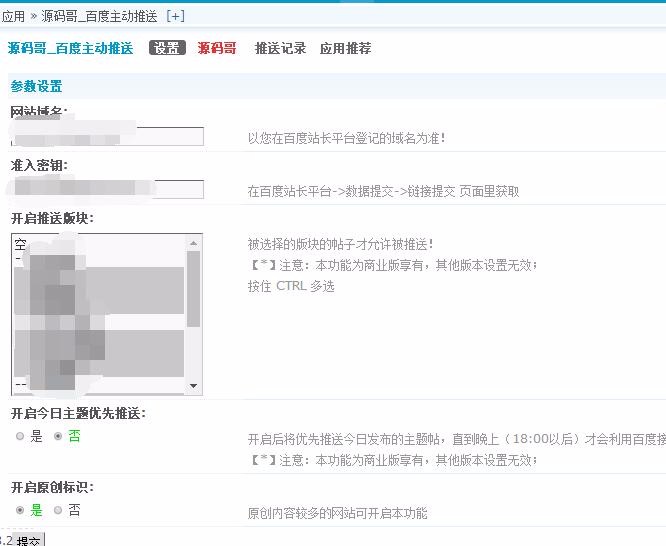Click hint 被选择的版块的帖子才允许被推送
The width and height of the screenshot is (666, 546).
[x=341, y=244]
